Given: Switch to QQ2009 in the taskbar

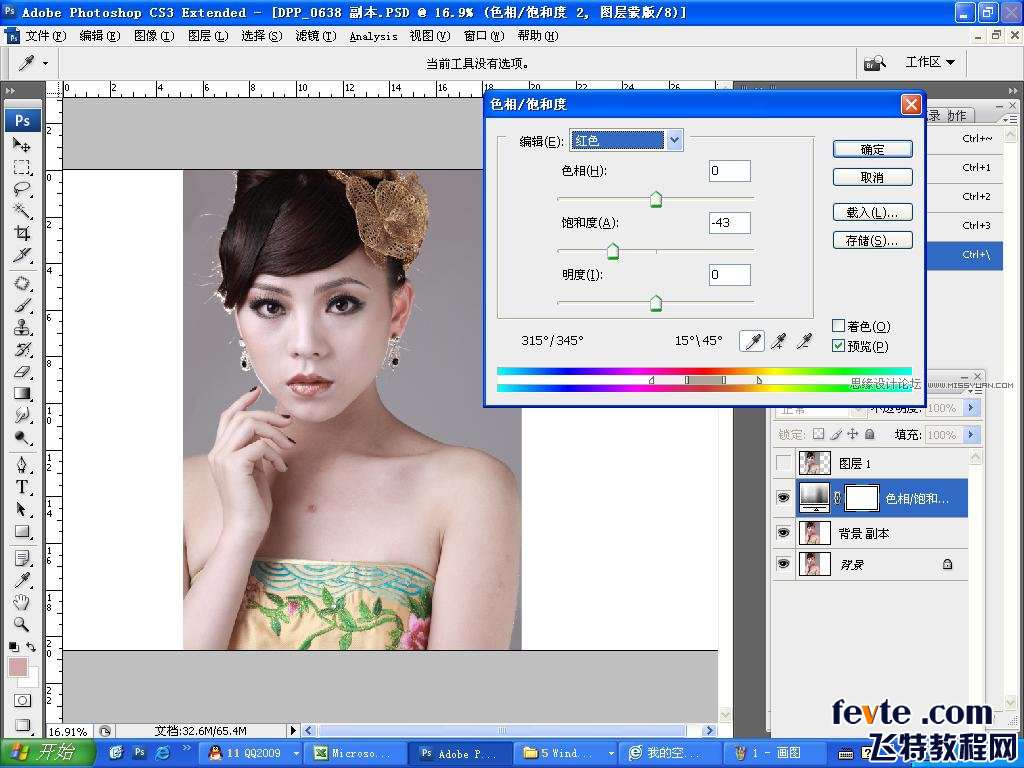Looking at the screenshot, I should [x=252, y=753].
